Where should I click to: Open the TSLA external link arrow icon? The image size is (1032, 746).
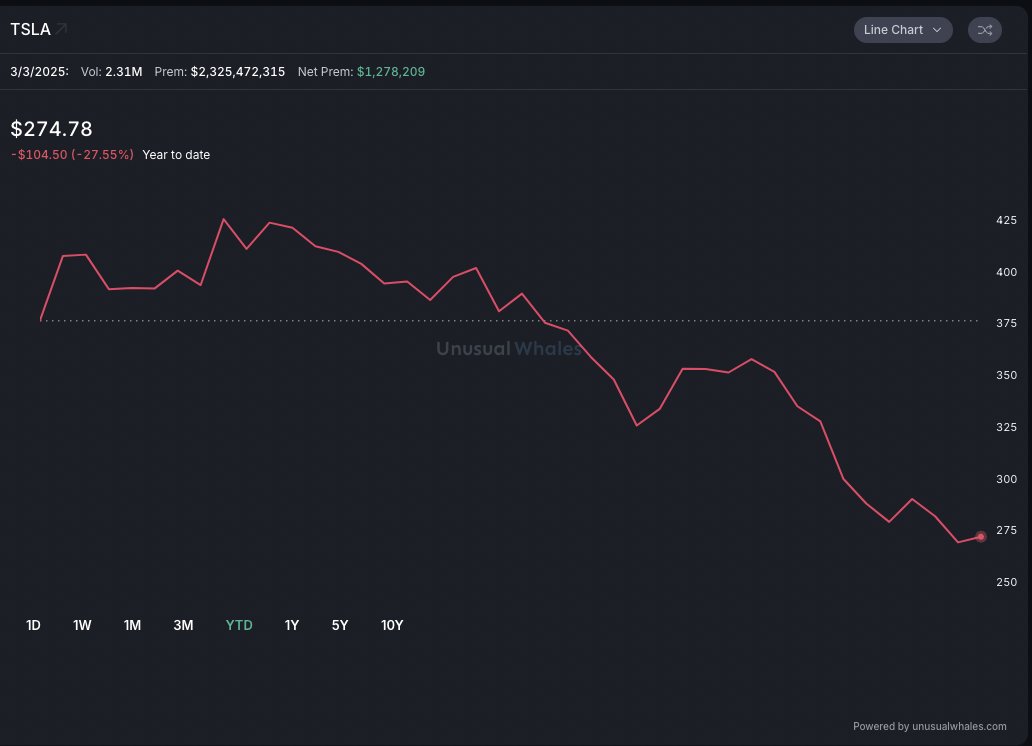[x=59, y=27]
